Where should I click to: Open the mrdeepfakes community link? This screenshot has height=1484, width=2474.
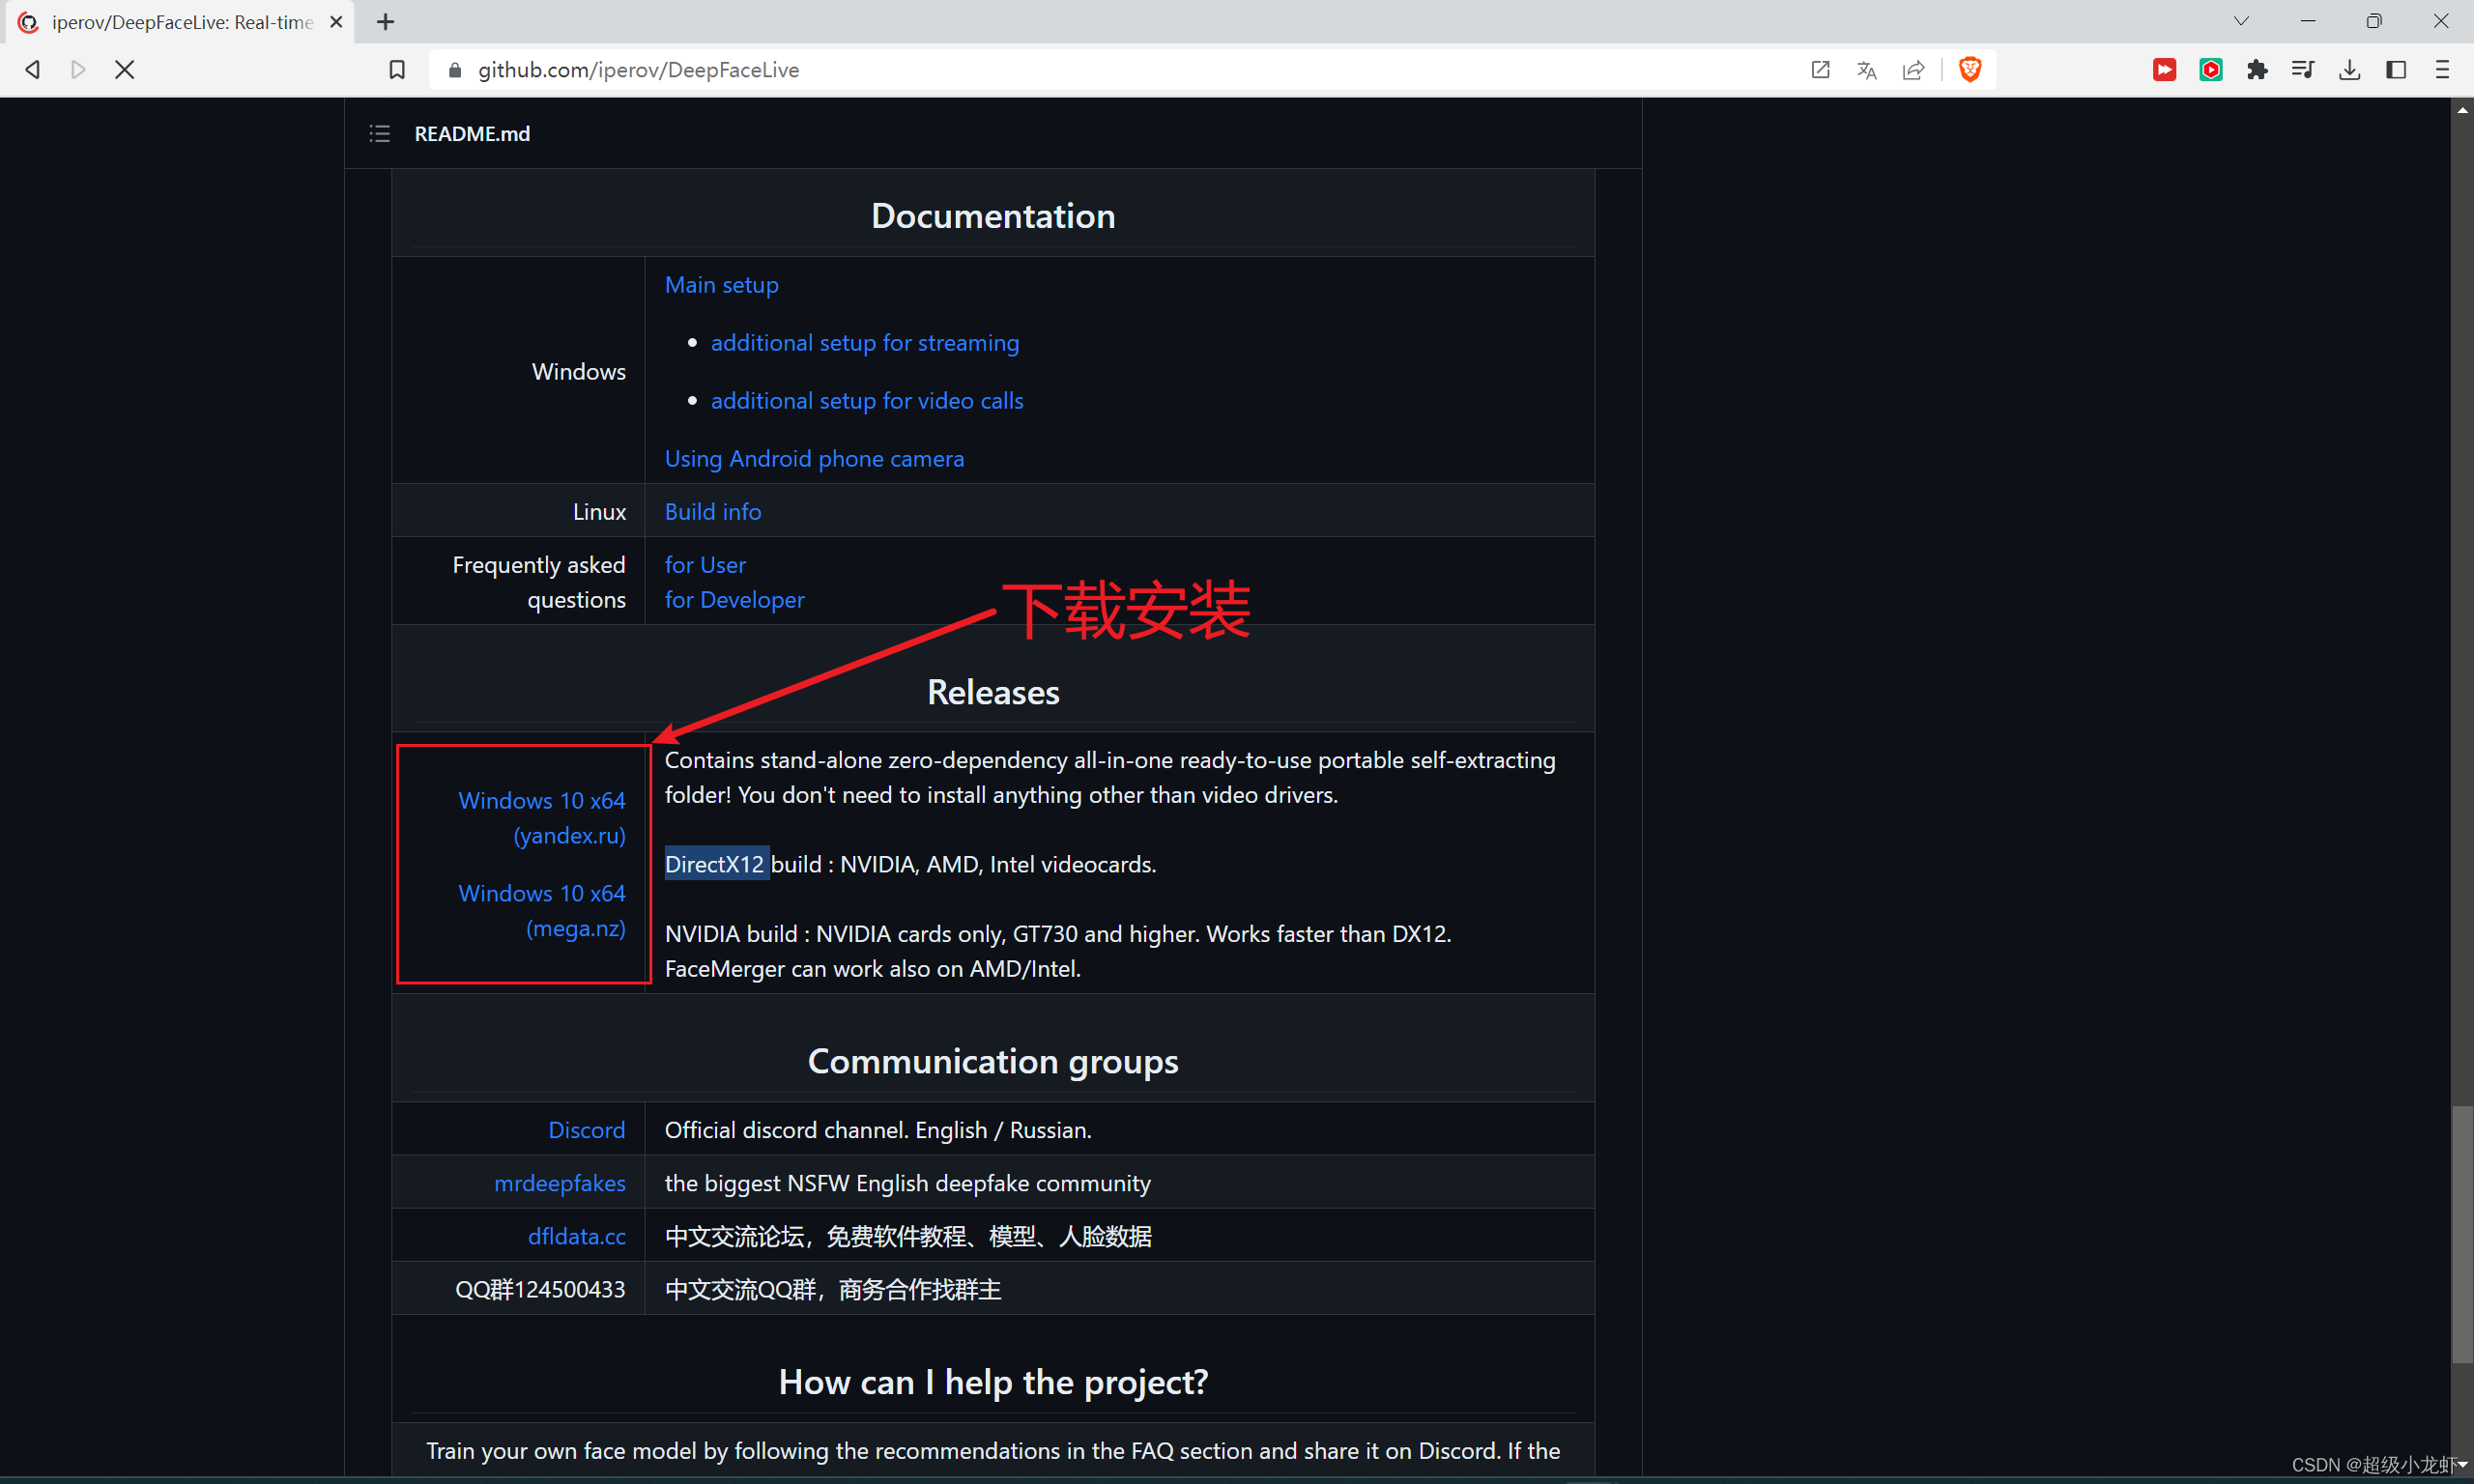point(560,1183)
